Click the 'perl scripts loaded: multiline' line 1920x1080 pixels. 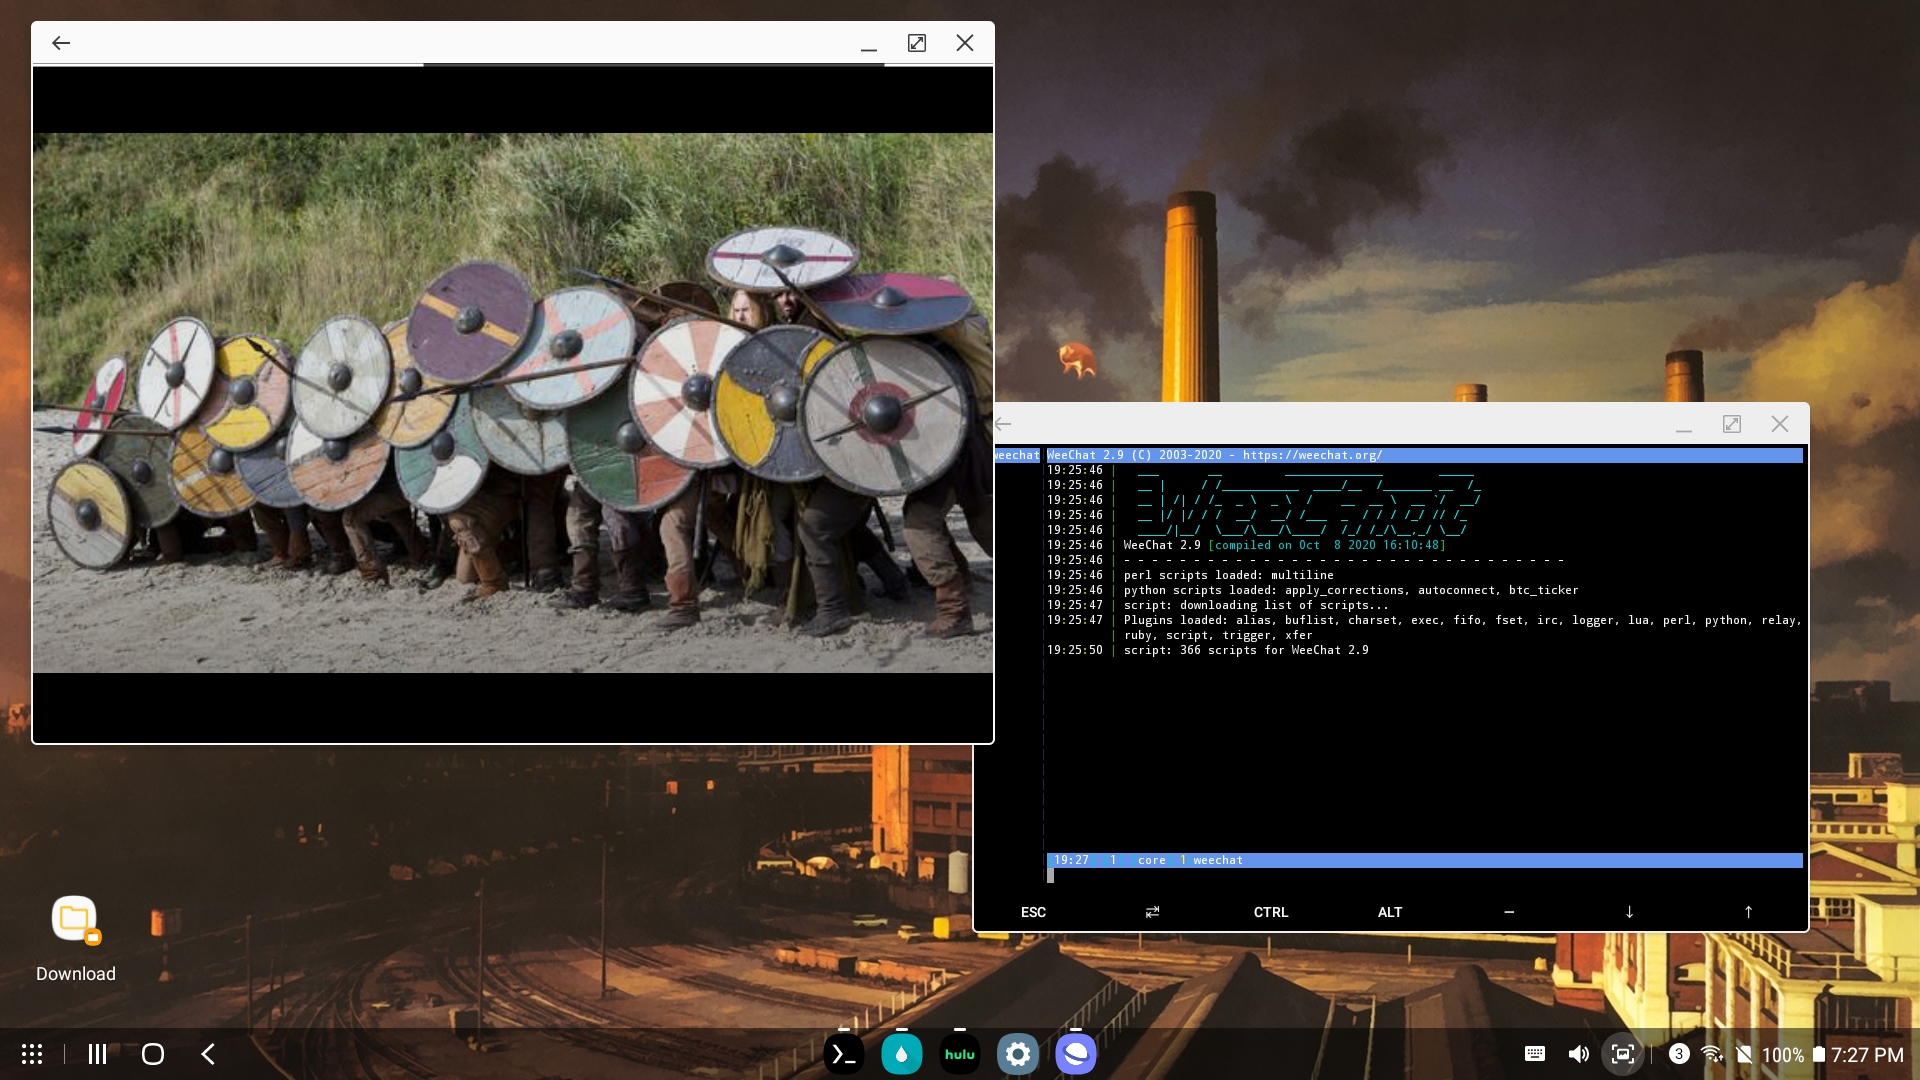[1228, 575]
